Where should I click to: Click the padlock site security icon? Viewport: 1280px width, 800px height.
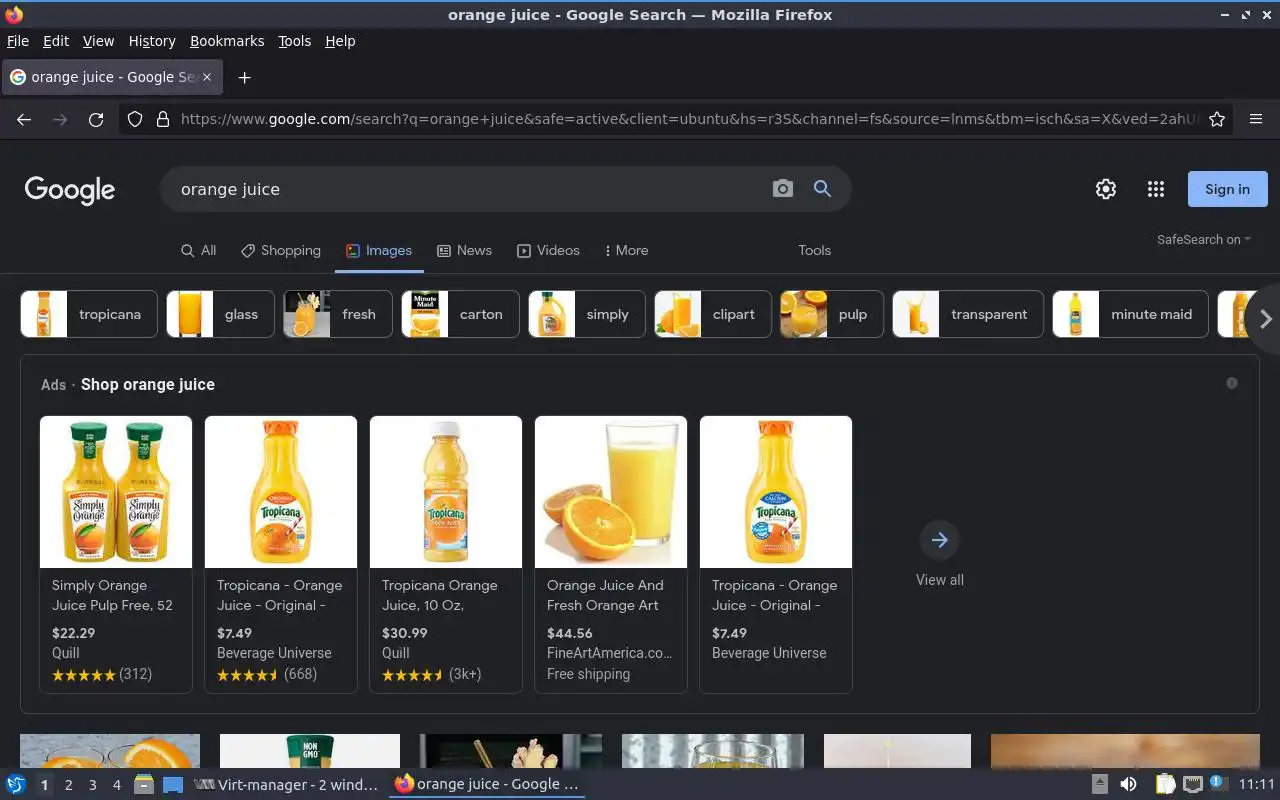pos(163,119)
